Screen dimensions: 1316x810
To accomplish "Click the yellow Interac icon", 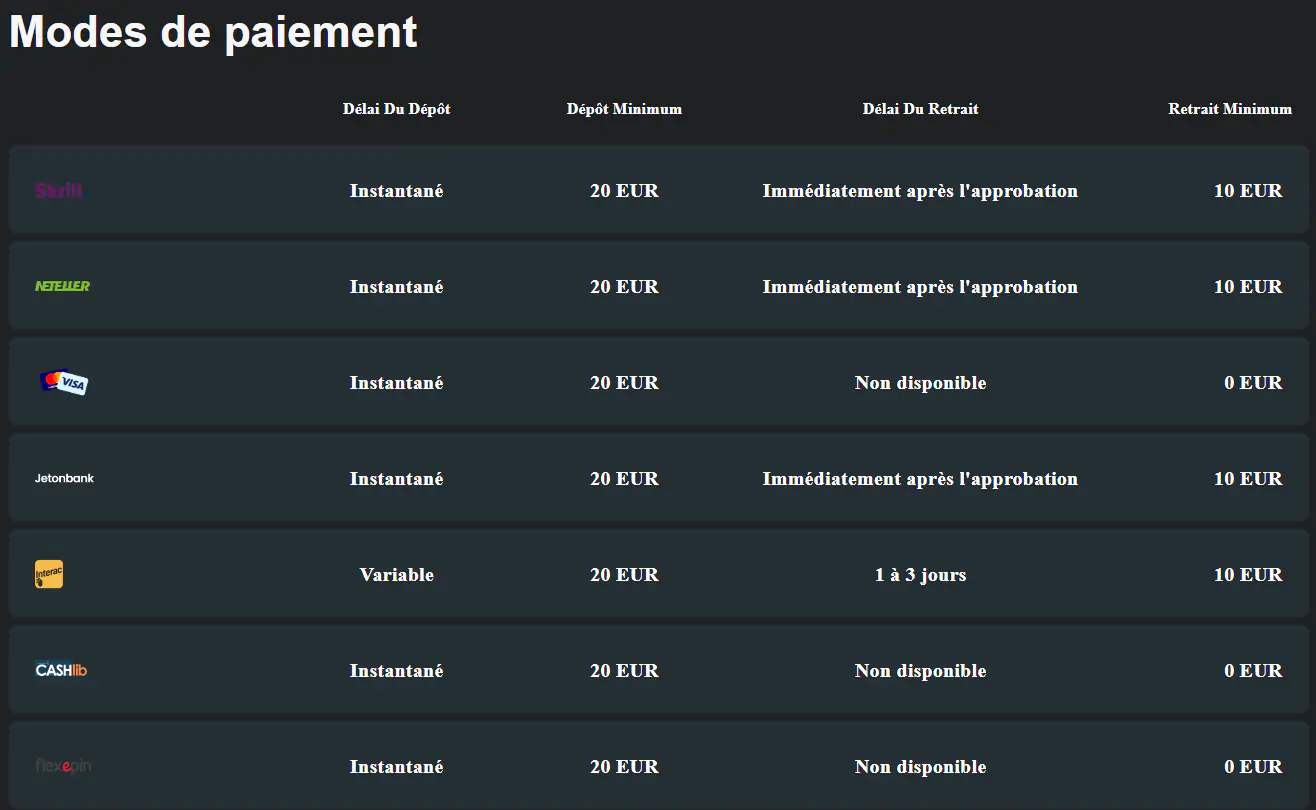I will coord(49,574).
